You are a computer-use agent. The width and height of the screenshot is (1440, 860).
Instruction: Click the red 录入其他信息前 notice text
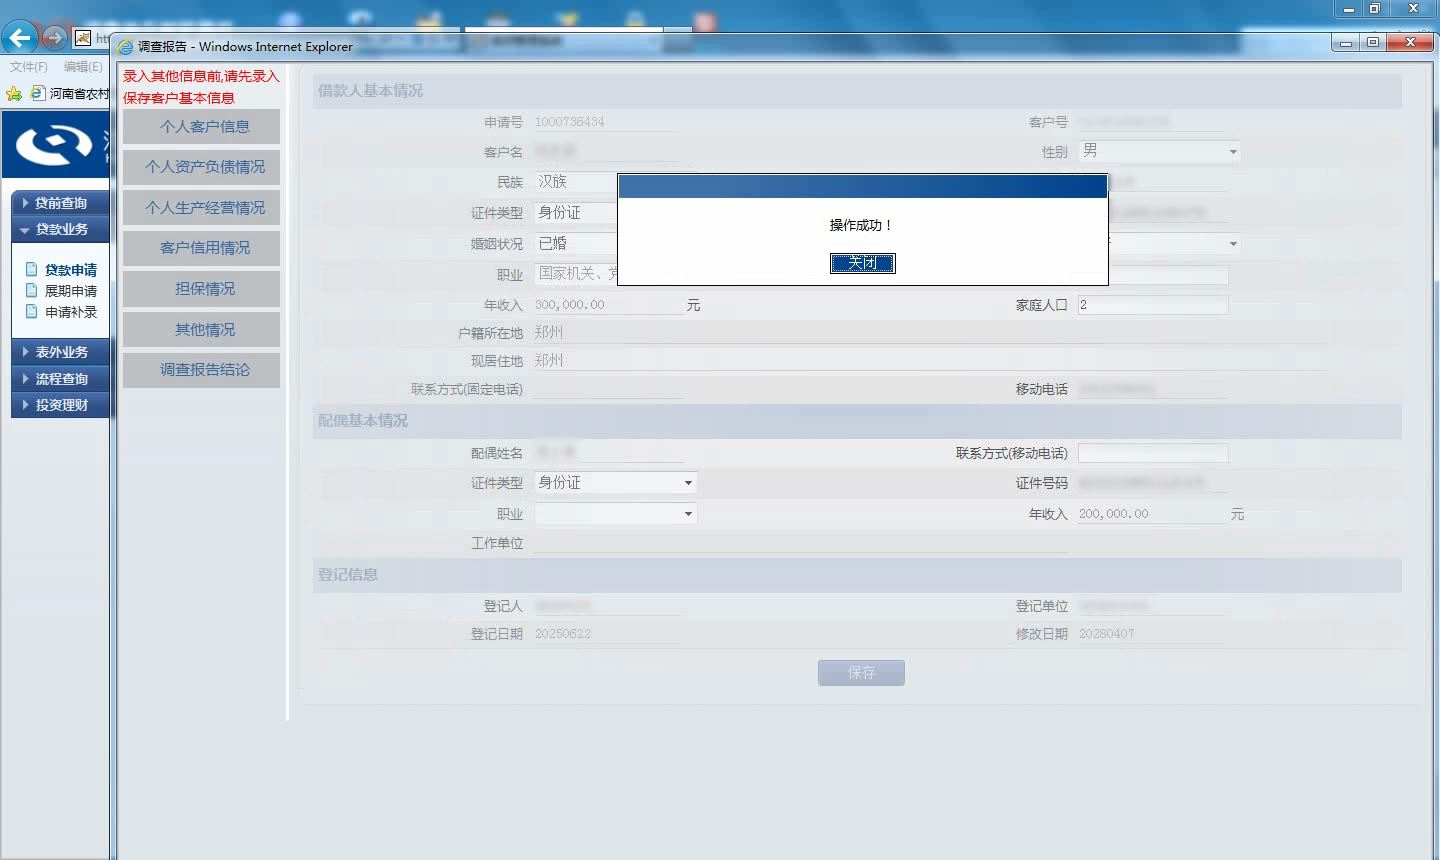click(201, 87)
